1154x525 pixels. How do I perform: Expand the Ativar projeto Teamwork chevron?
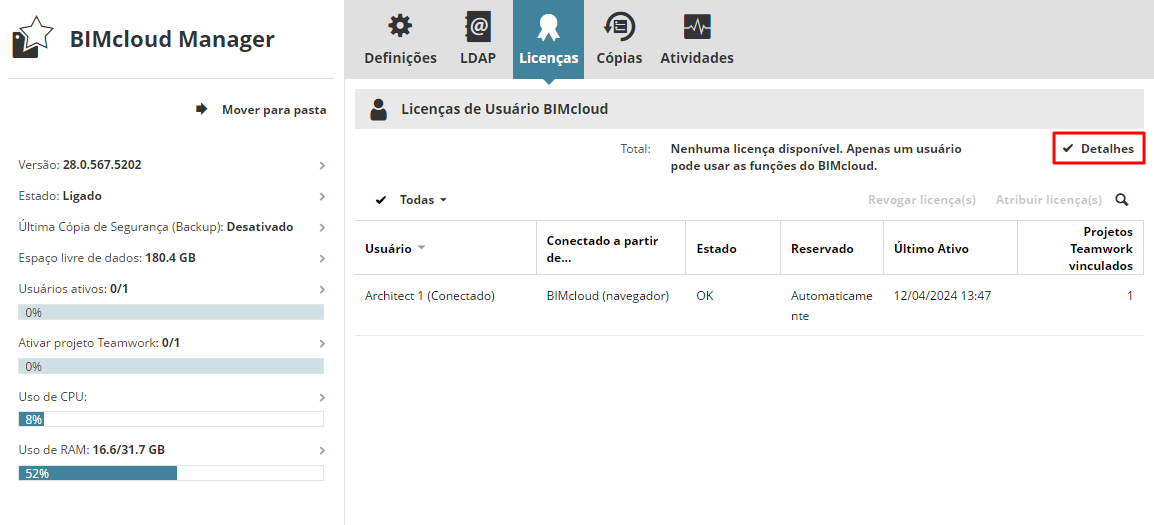322,343
